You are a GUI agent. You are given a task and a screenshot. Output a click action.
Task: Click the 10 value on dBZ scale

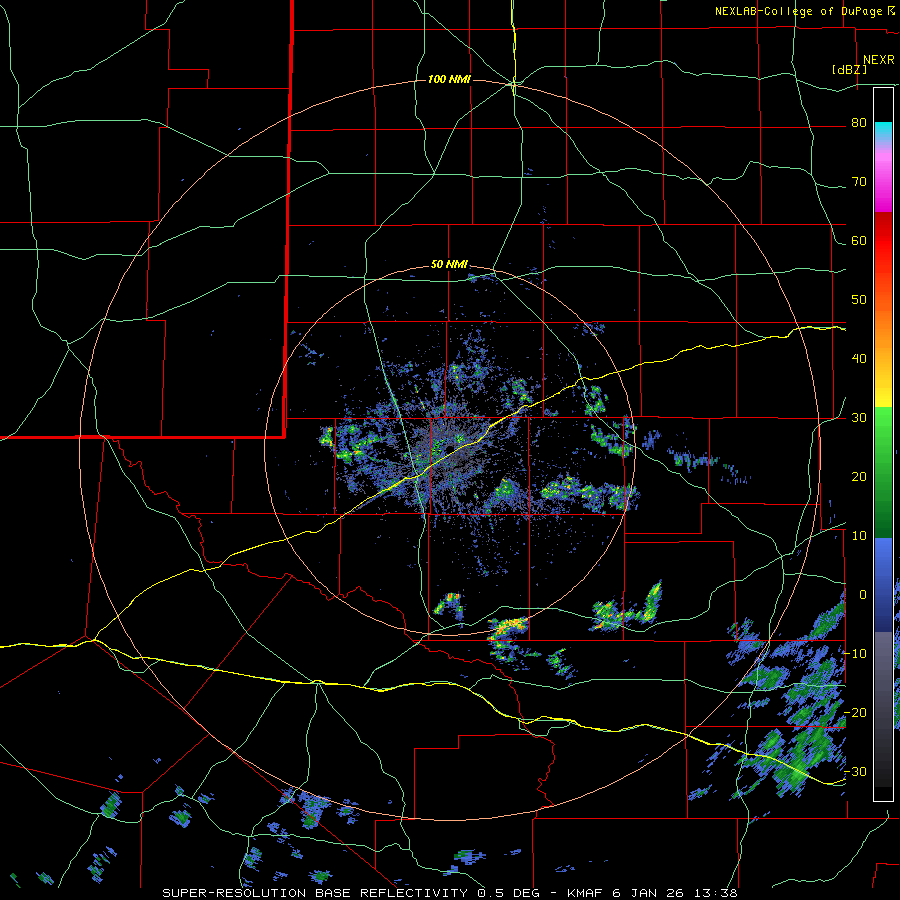point(859,536)
